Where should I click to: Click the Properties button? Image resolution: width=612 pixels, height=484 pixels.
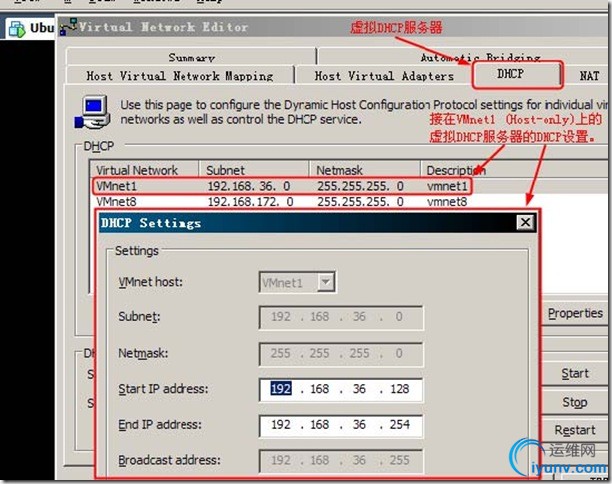575,313
